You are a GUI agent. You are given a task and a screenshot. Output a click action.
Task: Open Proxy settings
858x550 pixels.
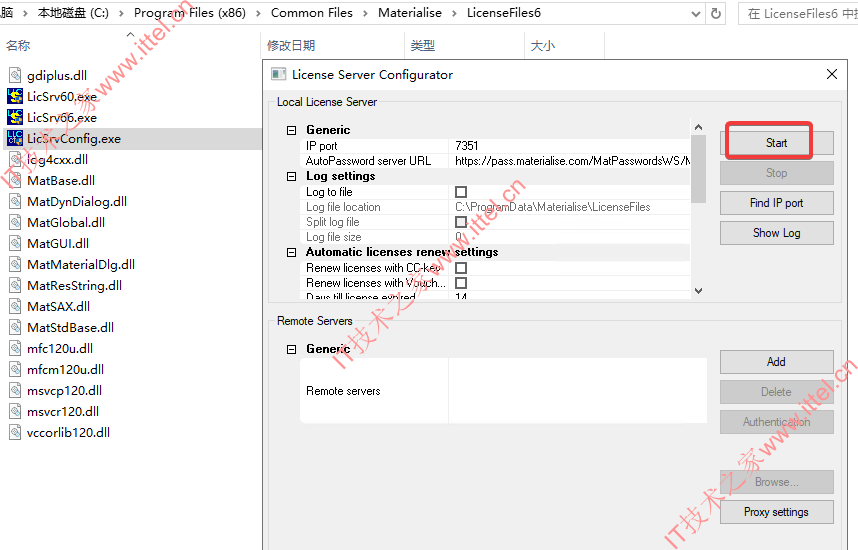(776, 512)
